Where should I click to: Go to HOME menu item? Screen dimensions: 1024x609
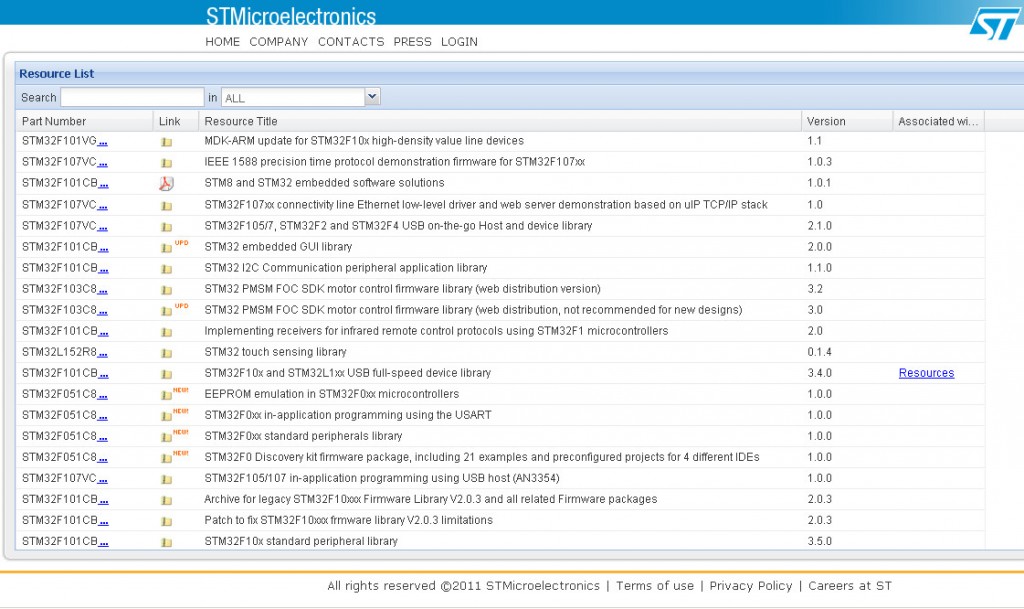point(223,42)
